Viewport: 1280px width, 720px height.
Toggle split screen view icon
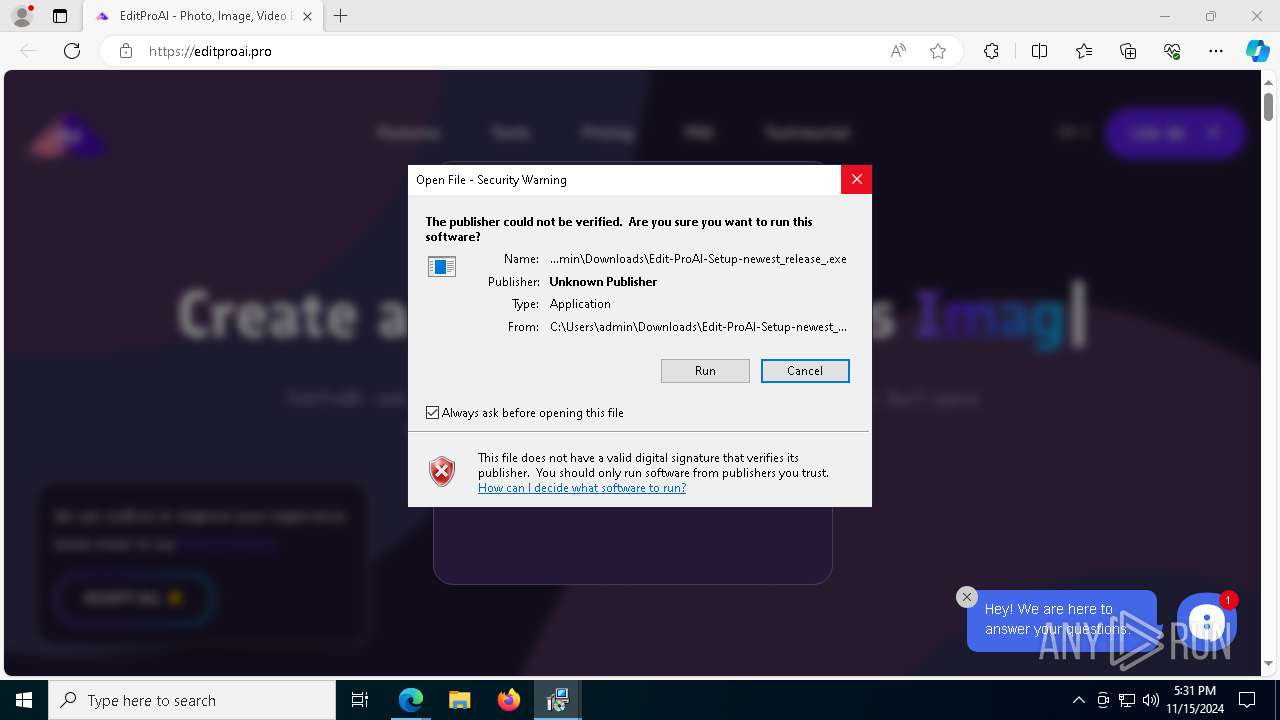1039,51
